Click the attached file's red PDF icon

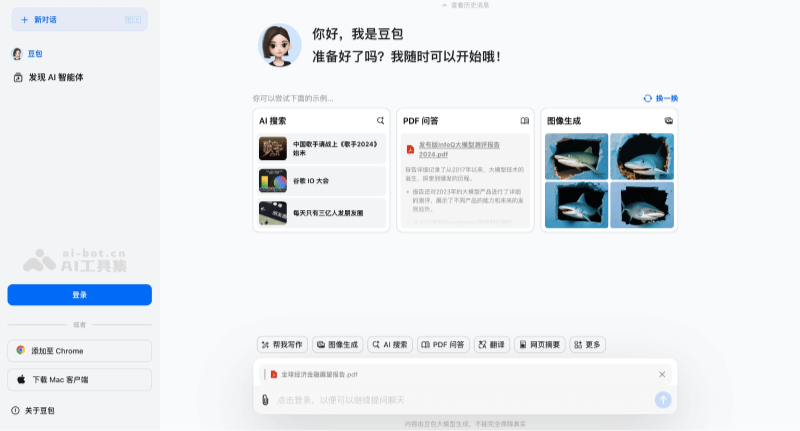point(273,374)
